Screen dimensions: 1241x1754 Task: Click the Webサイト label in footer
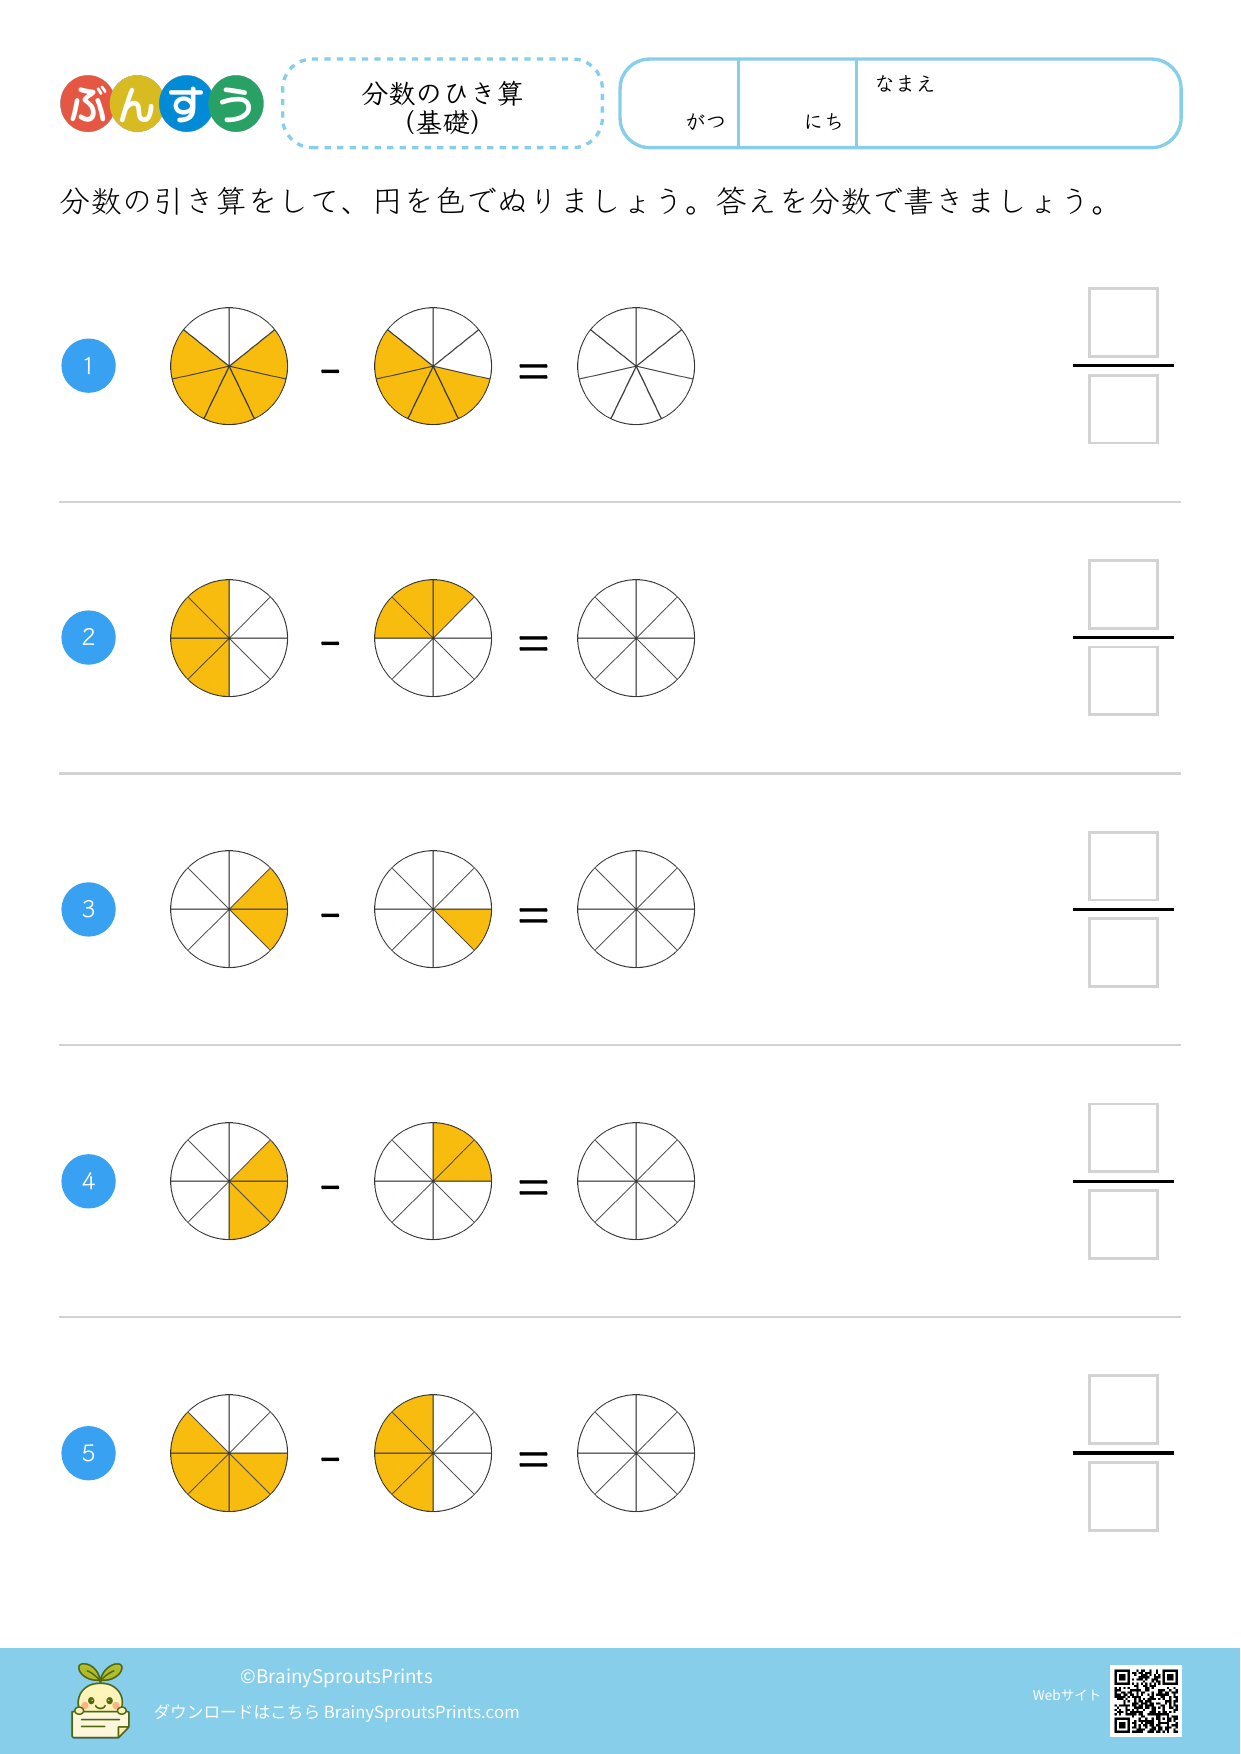click(1066, 1695)
